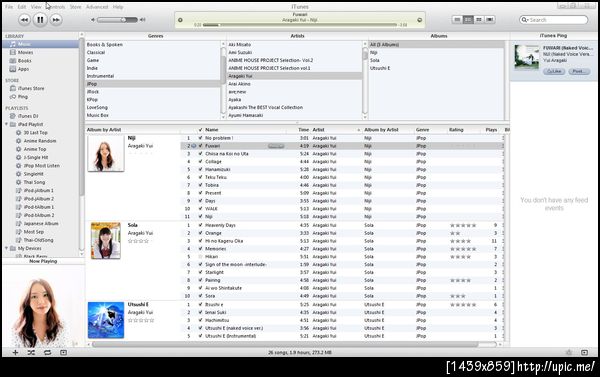Switch to album list view
Screen dimensions: 600x377
468,20
